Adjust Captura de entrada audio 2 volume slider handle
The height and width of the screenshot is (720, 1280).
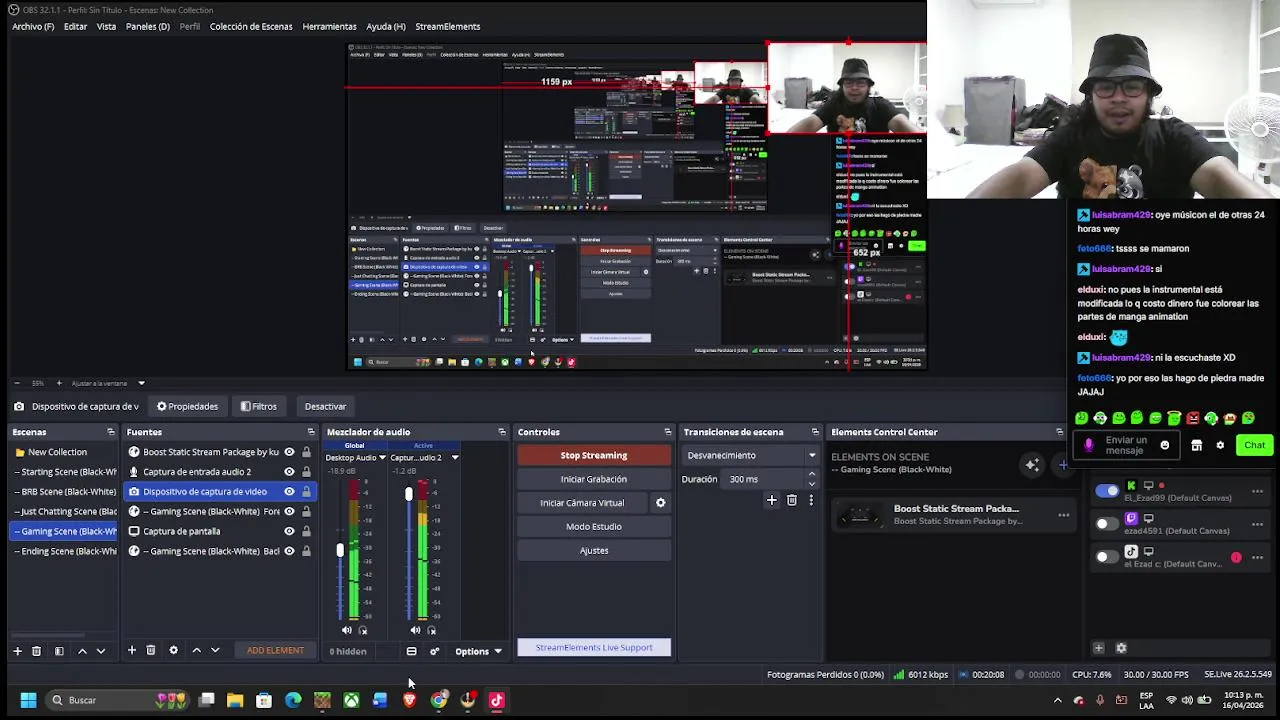[x=408, y=494]
